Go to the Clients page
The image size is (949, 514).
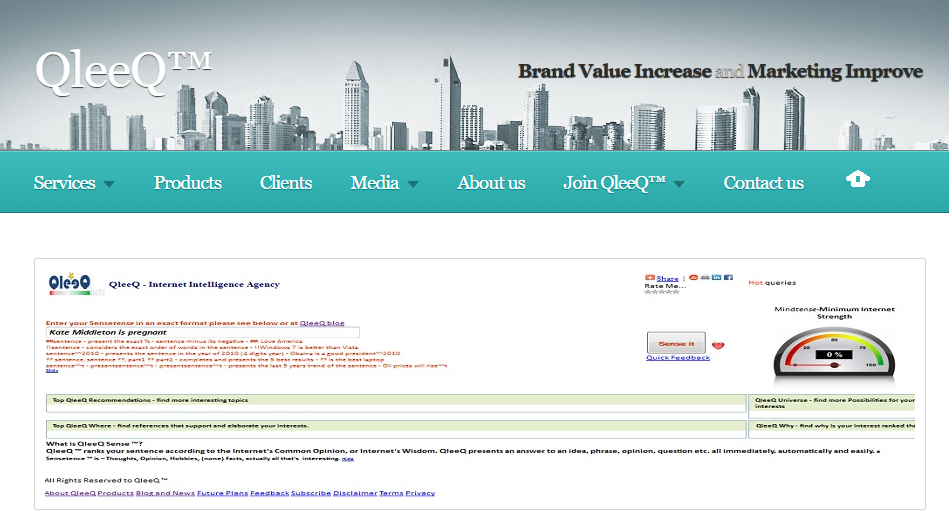(286, 183)
